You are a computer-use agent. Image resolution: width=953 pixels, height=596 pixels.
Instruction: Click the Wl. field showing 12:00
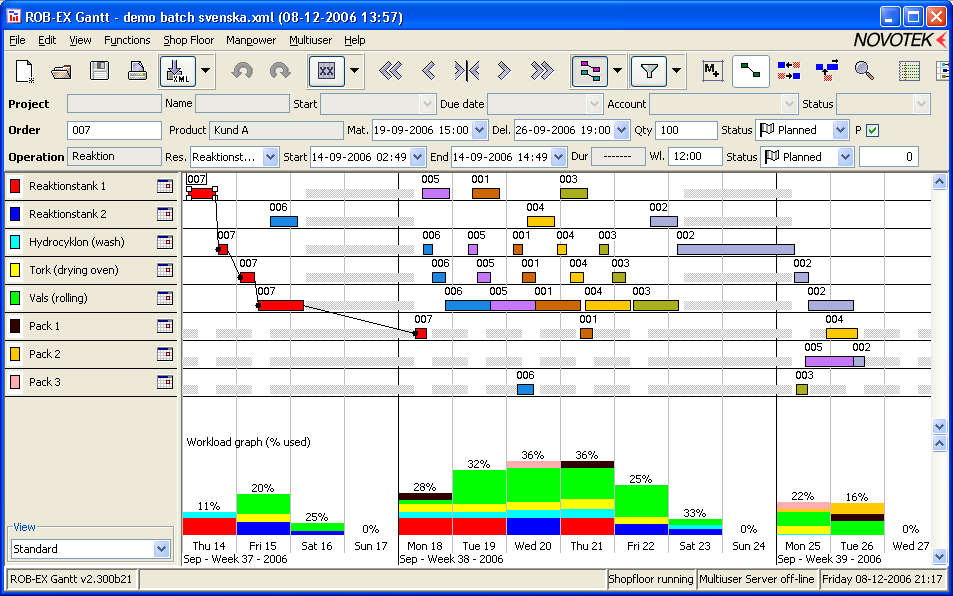pyautogui.click(x=695, y=157)
